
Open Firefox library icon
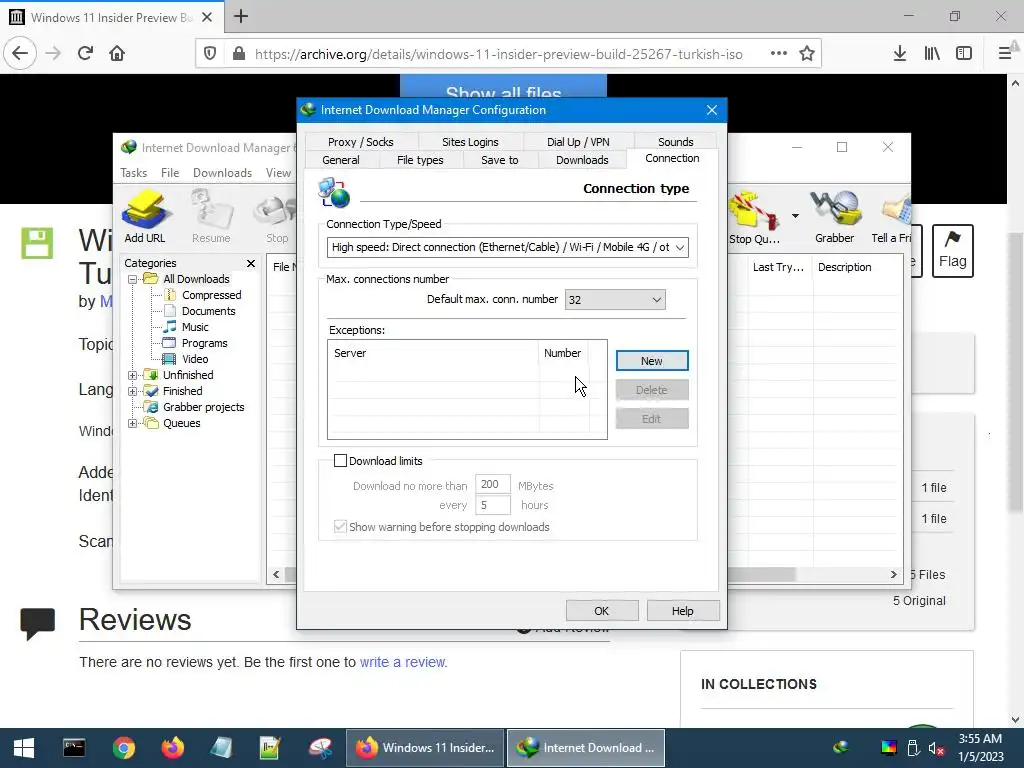click(x=932, y=54)
